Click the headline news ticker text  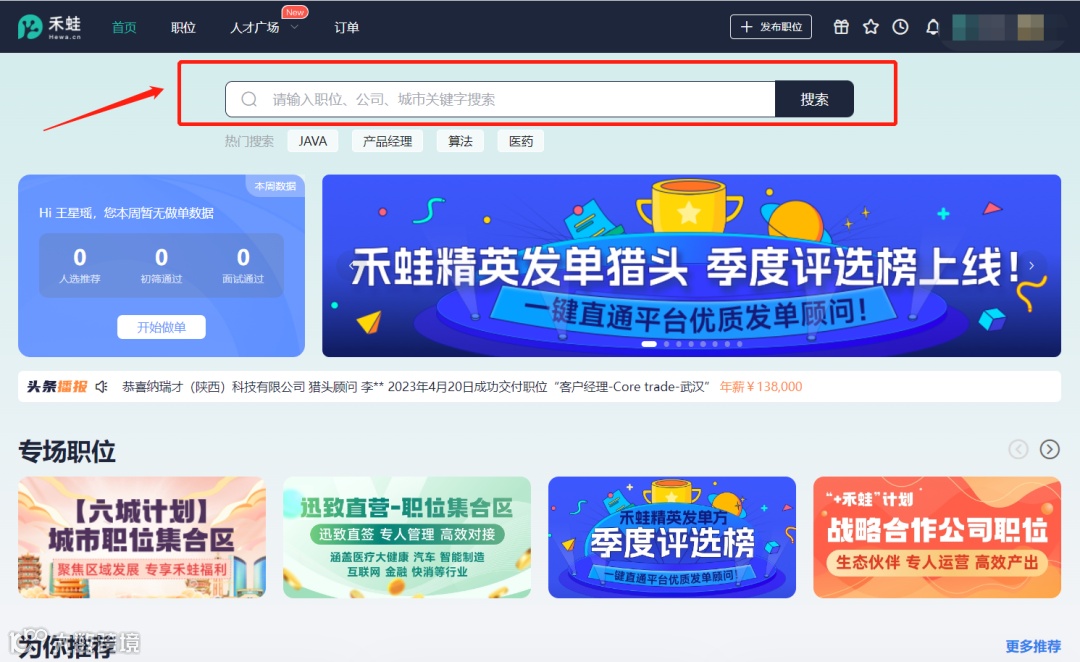415,386
